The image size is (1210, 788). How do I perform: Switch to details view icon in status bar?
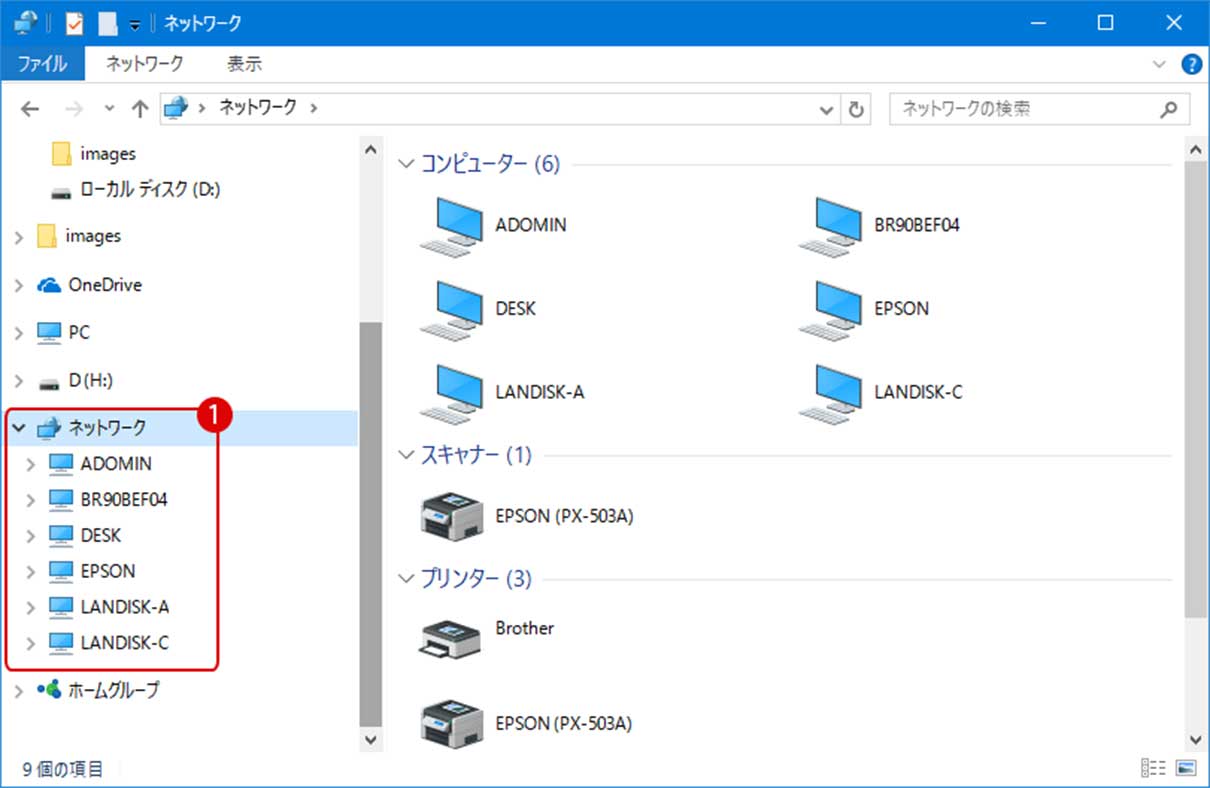coord(1153,768)
